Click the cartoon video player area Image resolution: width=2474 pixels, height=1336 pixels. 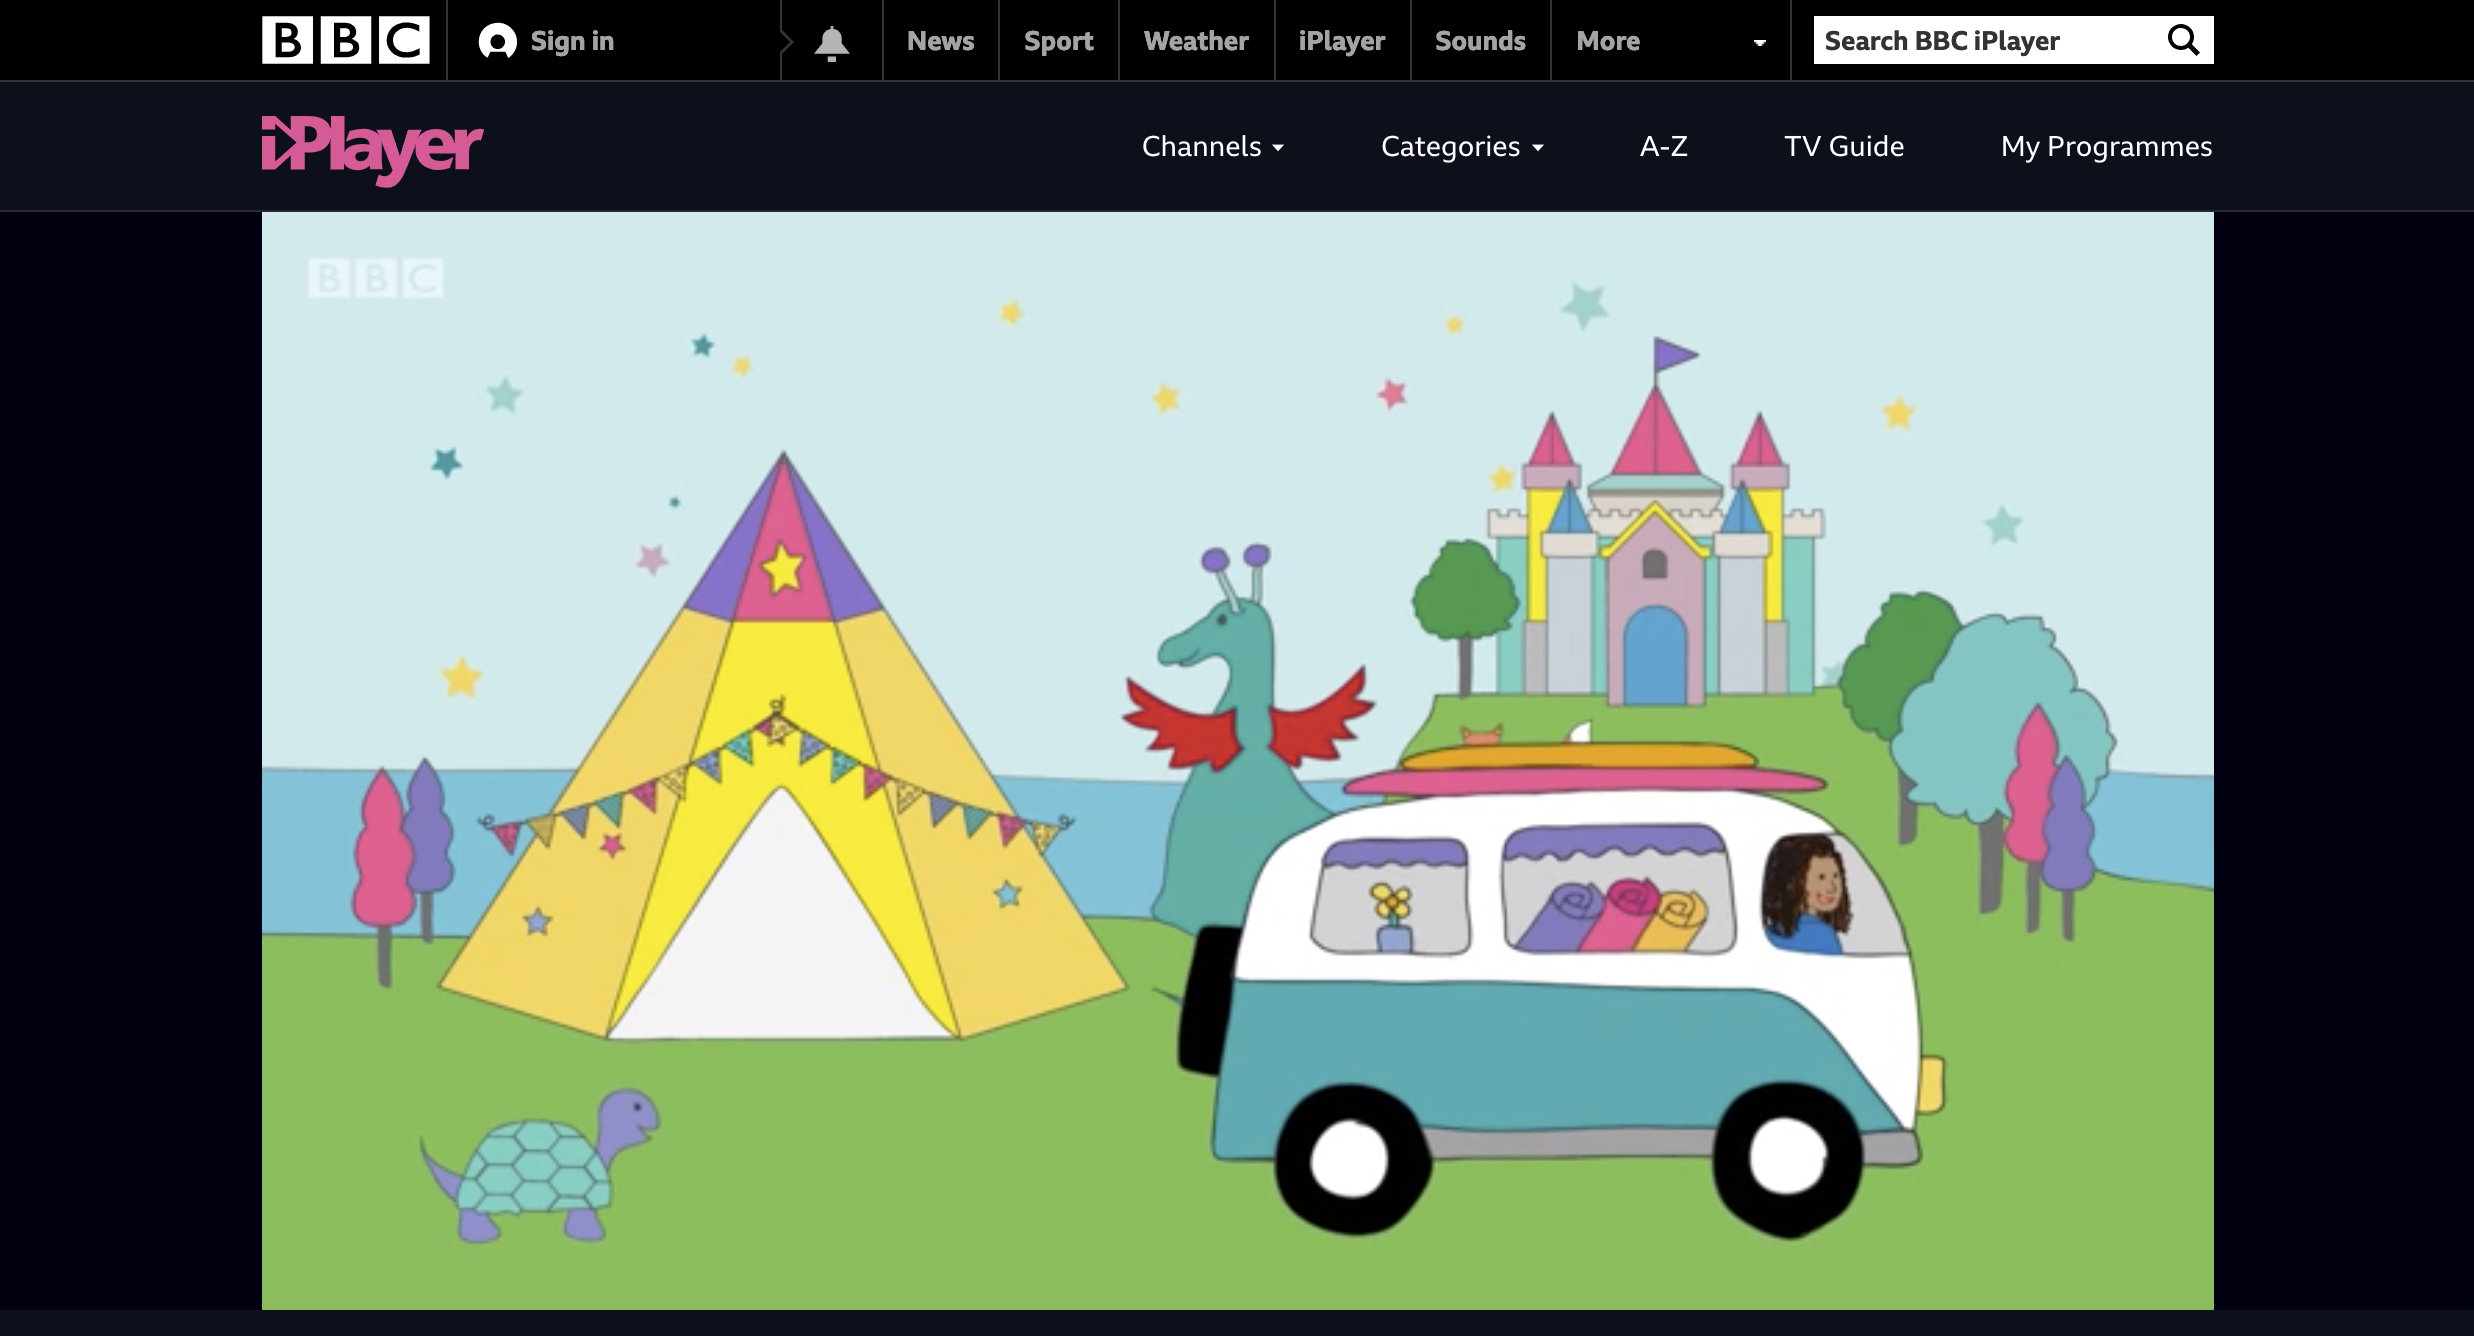point(1237,760)
